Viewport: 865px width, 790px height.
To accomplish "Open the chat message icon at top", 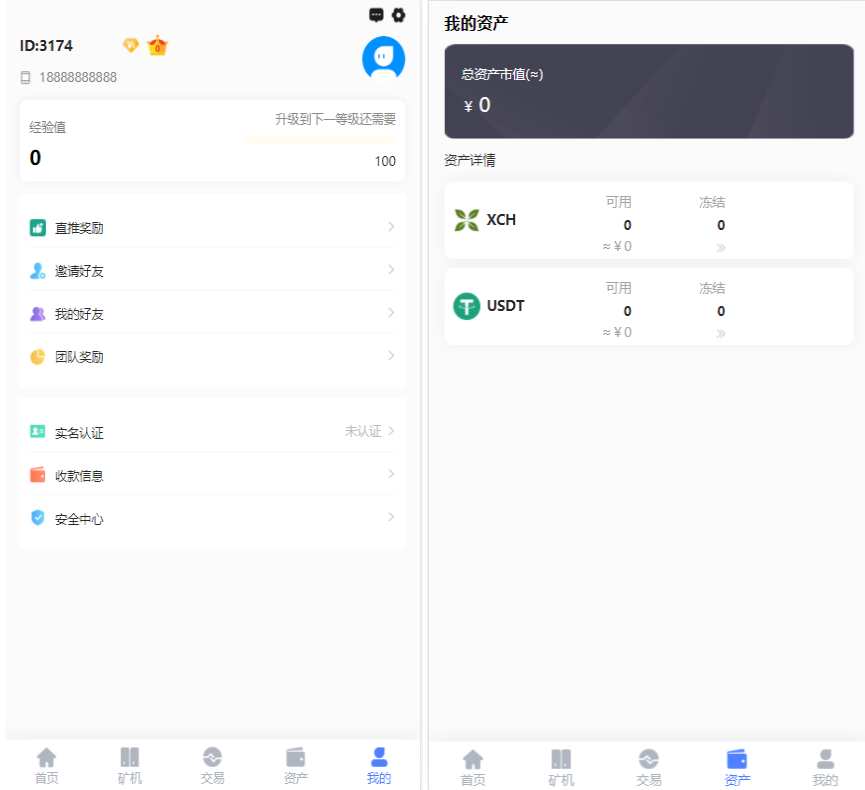I will click(377, 14).
